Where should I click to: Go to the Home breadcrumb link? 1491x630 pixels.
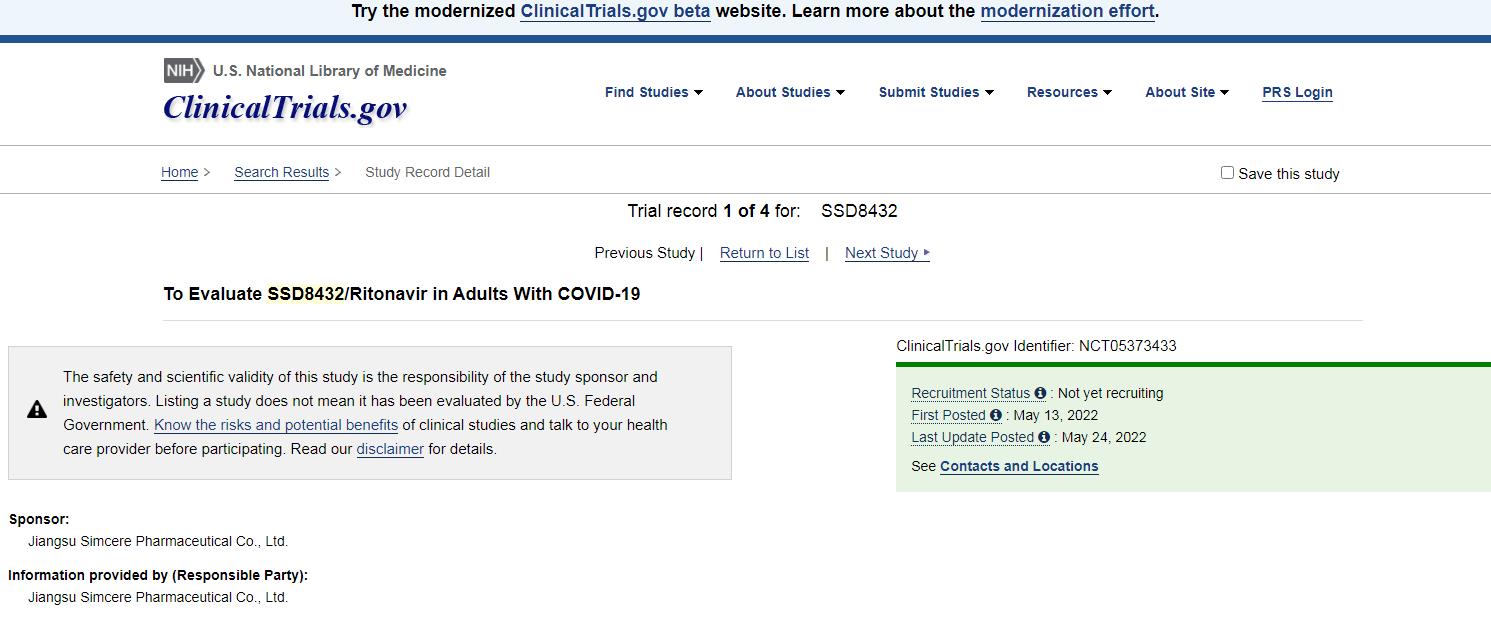click(180, 172)
